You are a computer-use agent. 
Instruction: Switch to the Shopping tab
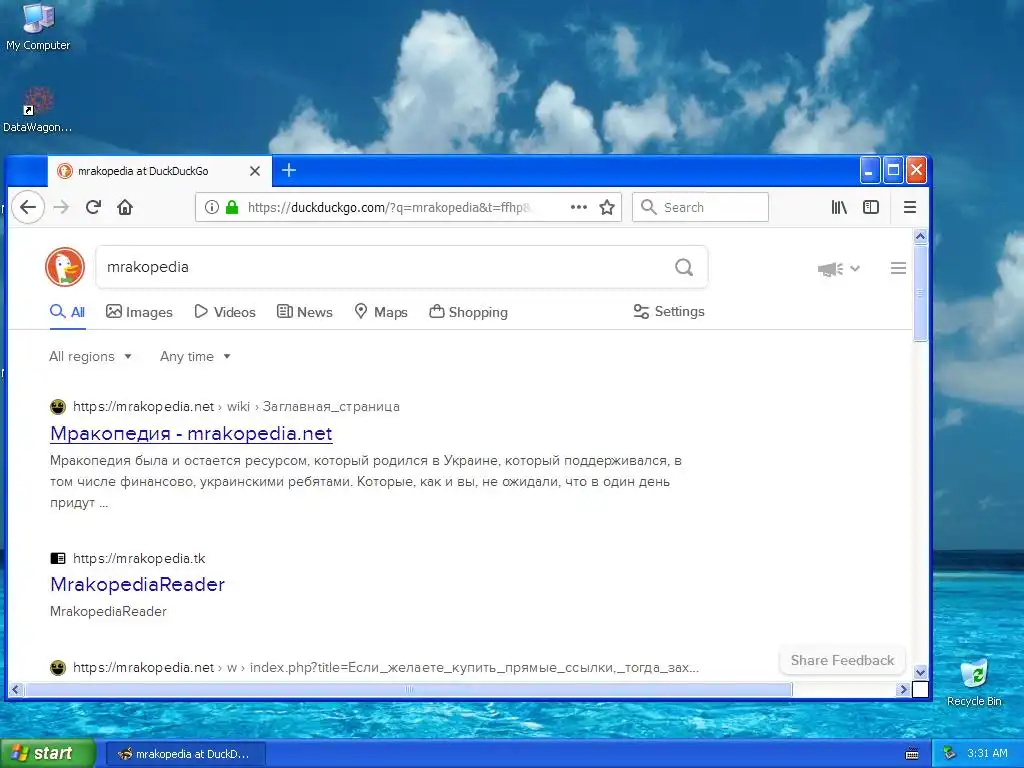[468, 312]
